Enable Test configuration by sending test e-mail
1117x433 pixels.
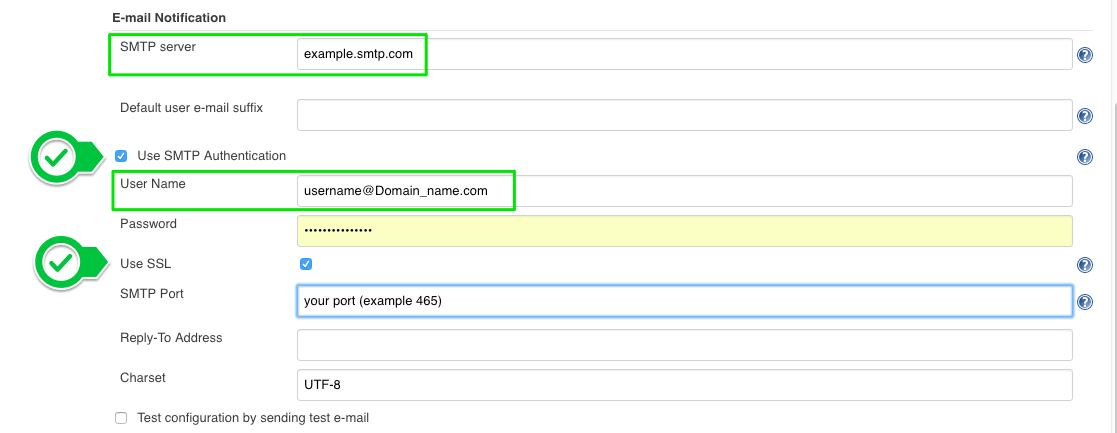tap(121, 418)
